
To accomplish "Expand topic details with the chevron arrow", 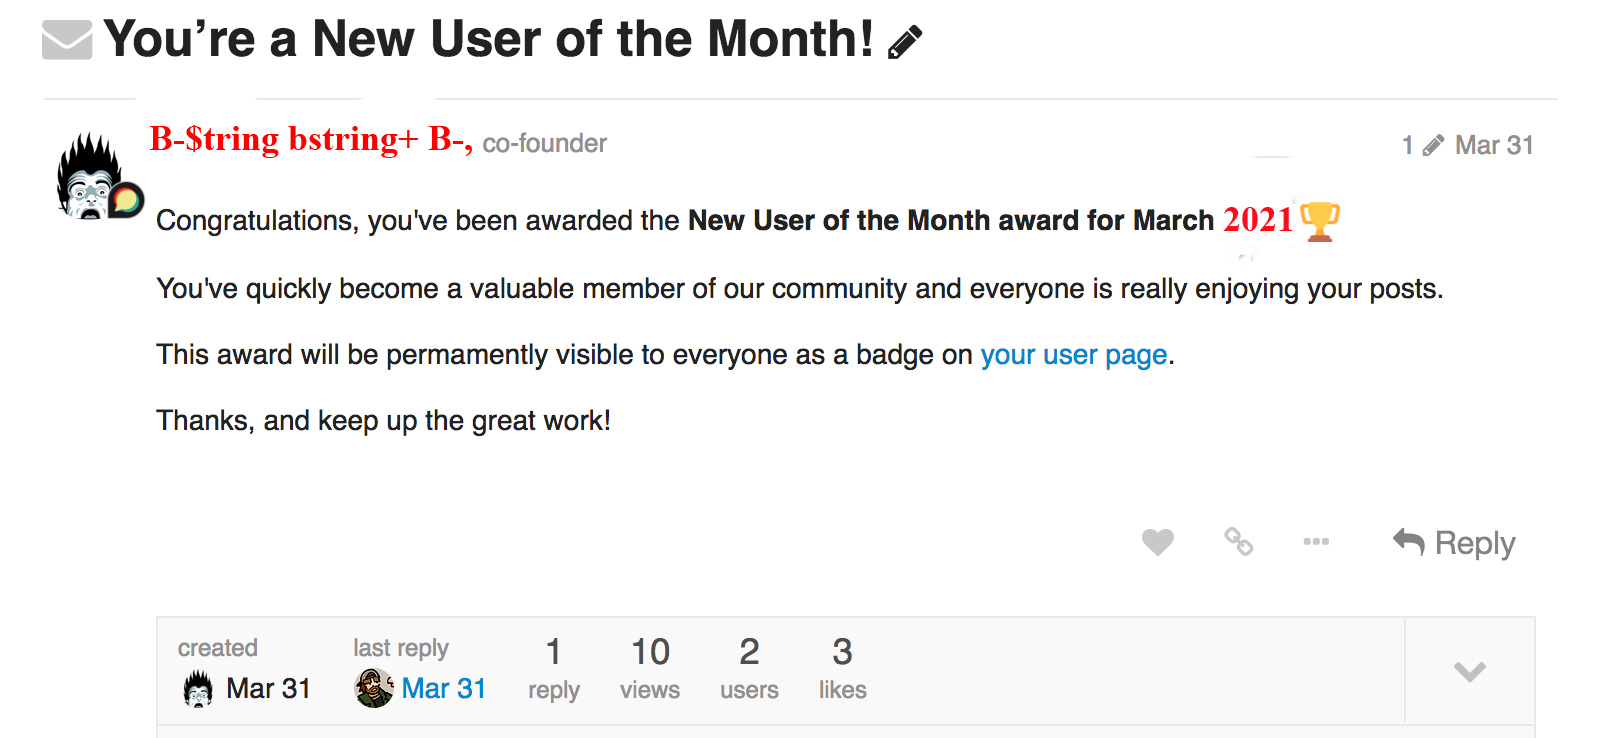I will 1469,671.
